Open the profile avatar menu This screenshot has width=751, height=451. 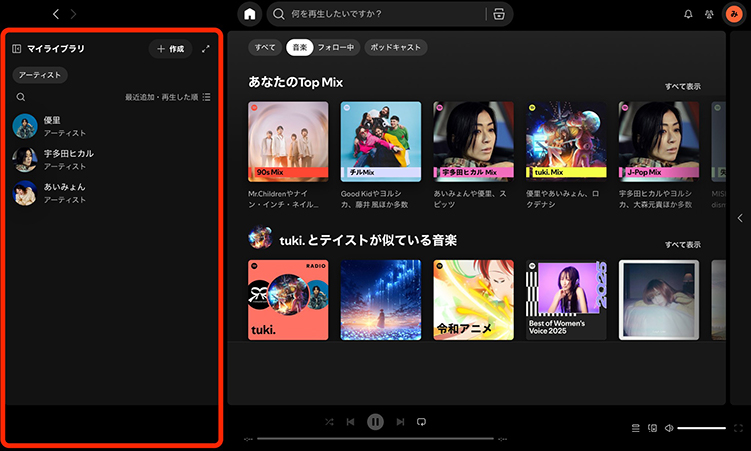tap(734, 14)
